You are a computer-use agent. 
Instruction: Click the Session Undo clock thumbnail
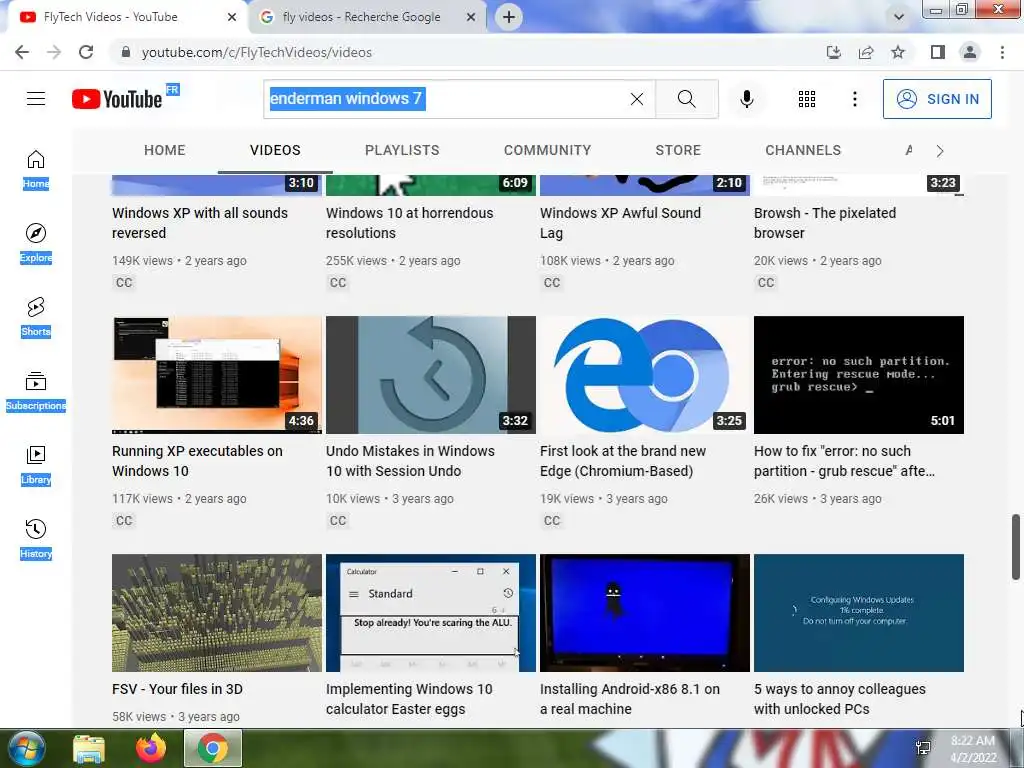pyautogui.click(x=430, y=375)
